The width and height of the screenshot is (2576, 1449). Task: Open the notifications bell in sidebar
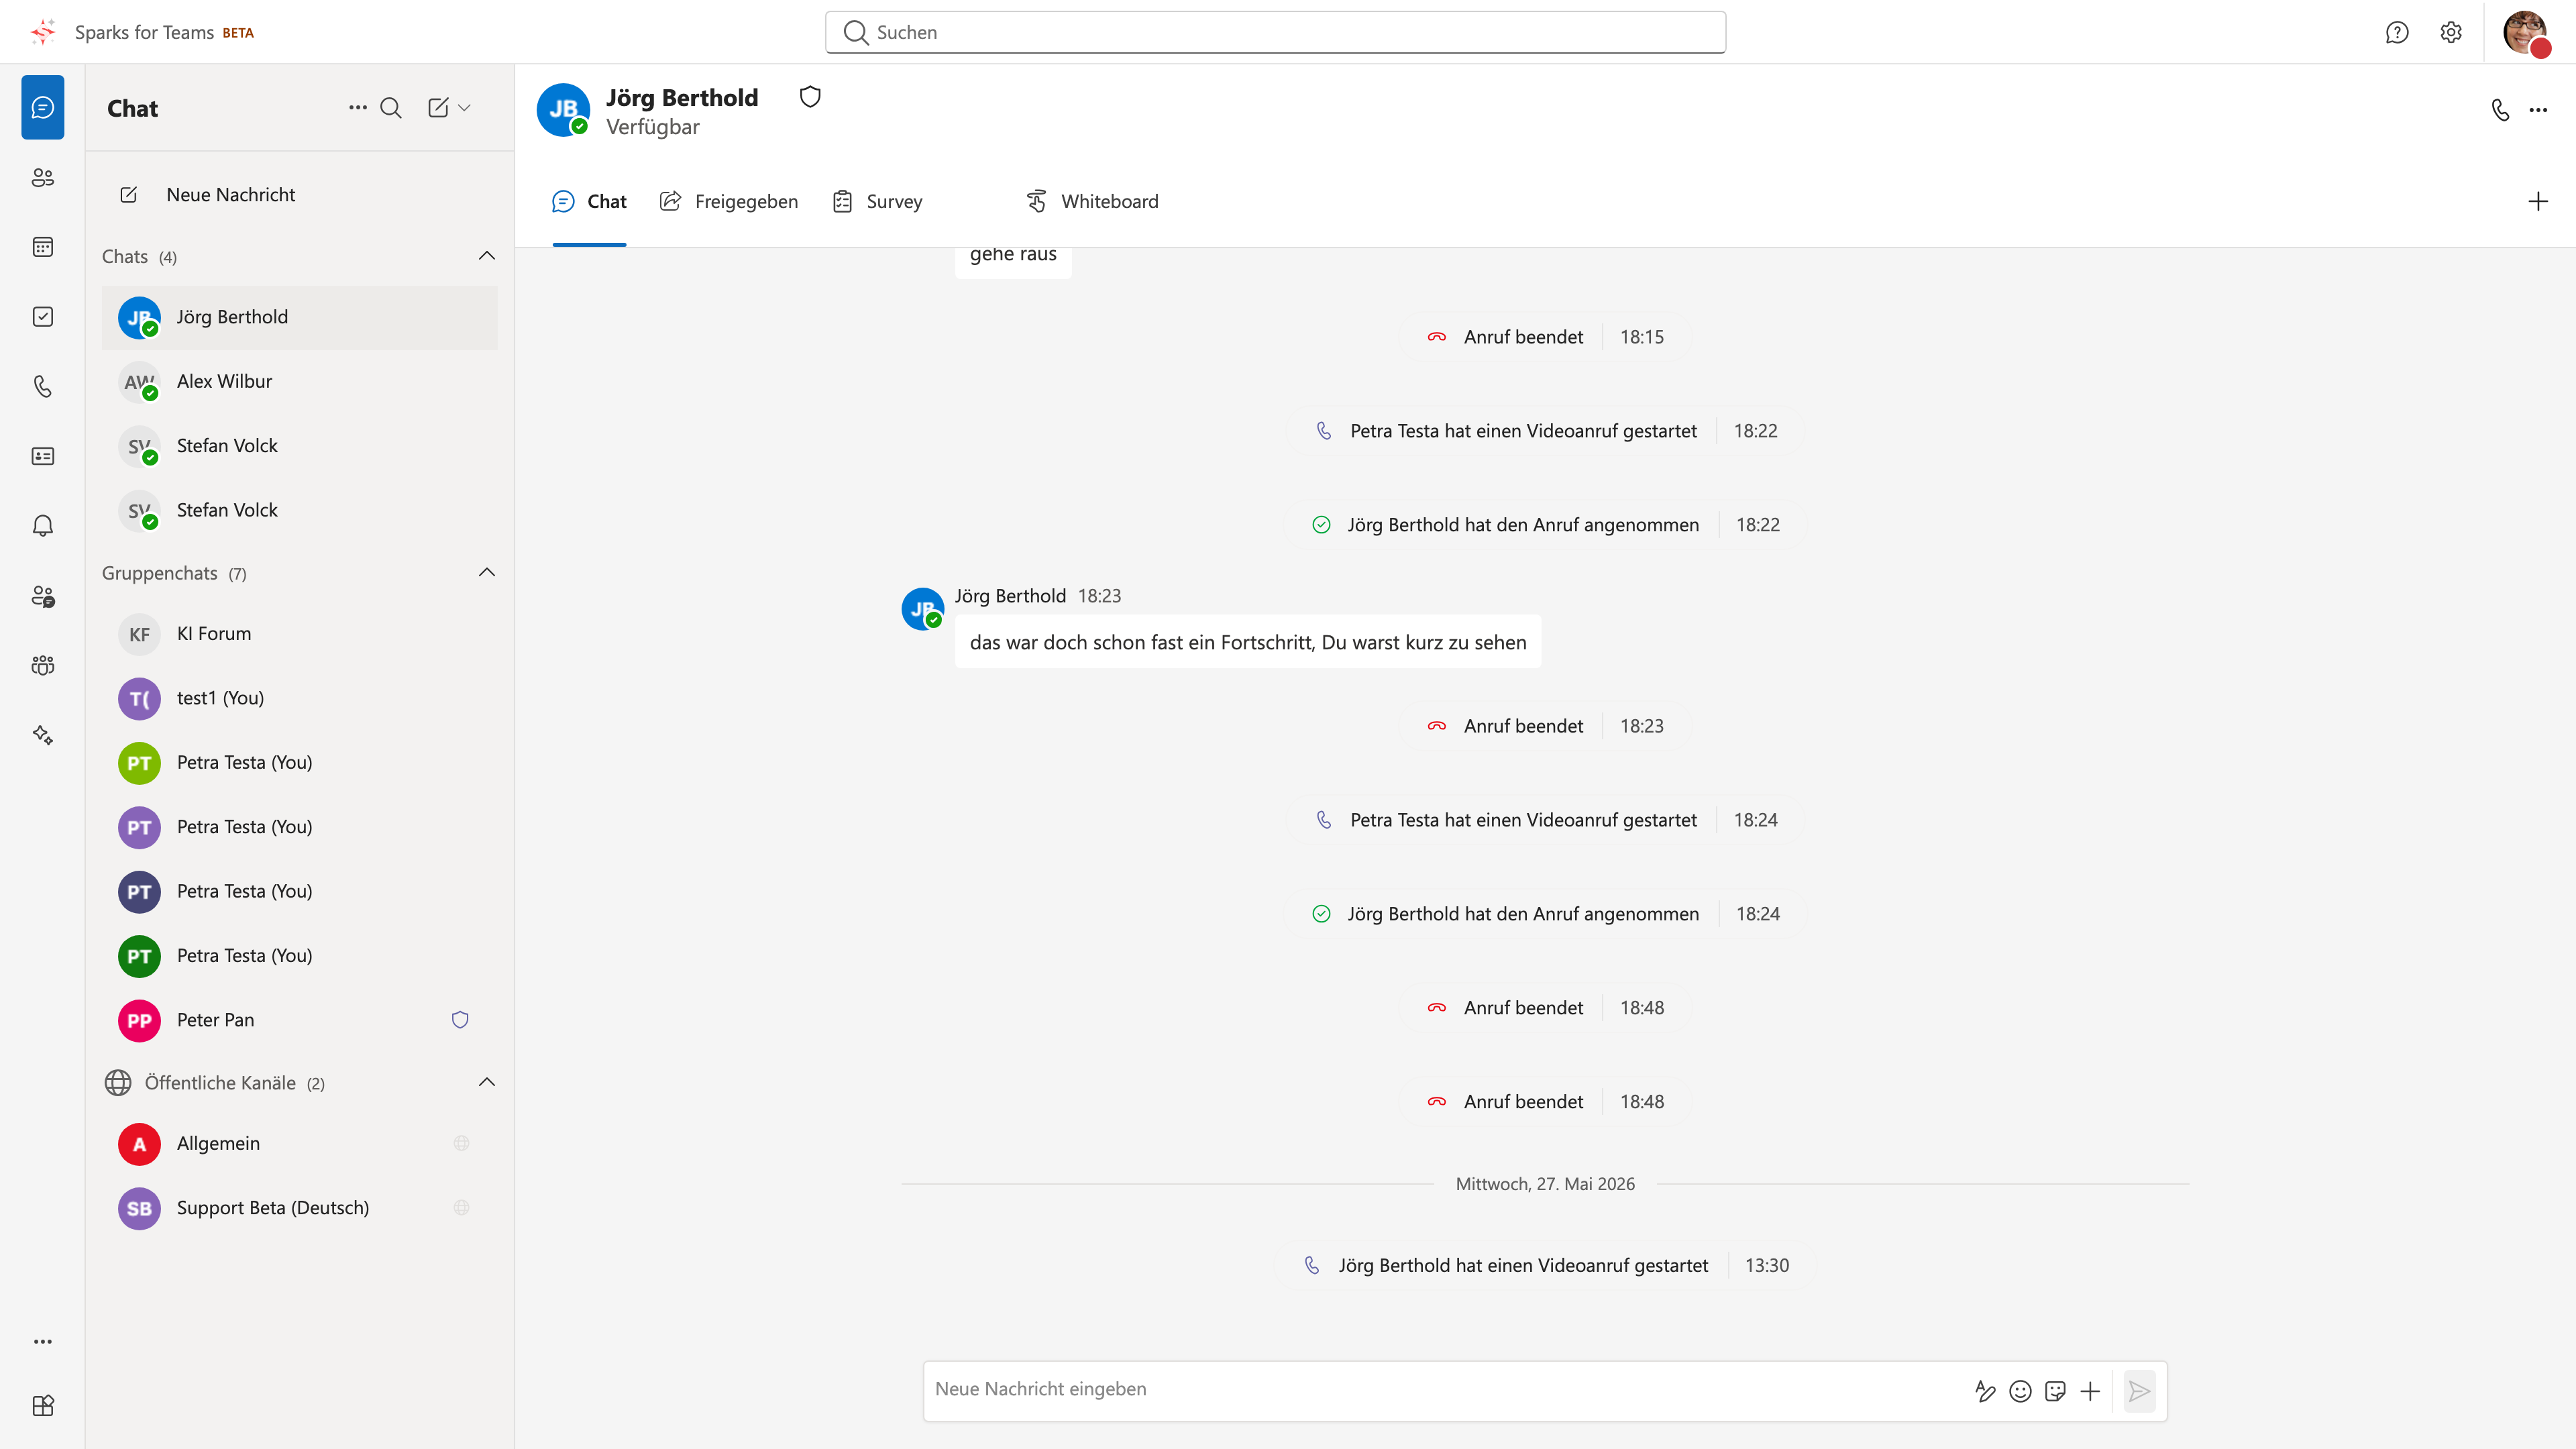tap(42, 526)
